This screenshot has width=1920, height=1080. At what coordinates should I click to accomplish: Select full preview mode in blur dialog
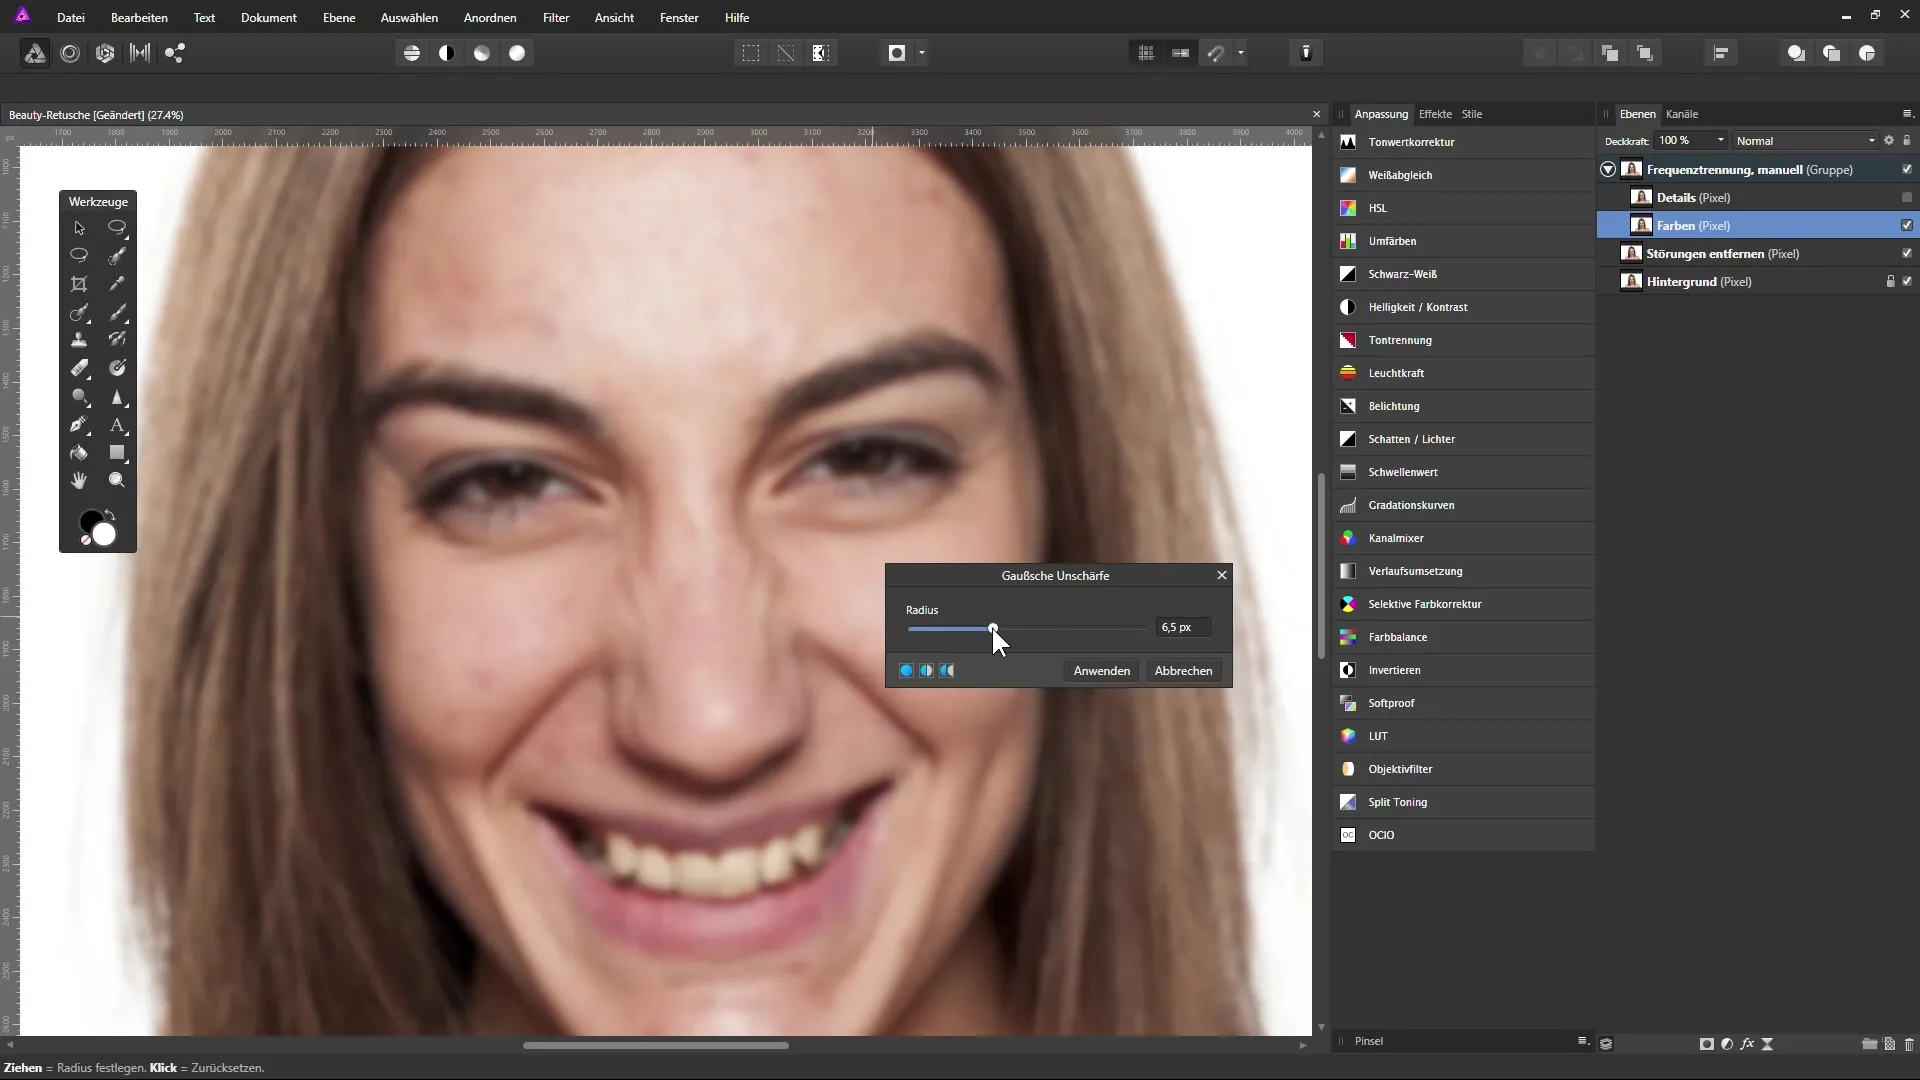[906, 671]
